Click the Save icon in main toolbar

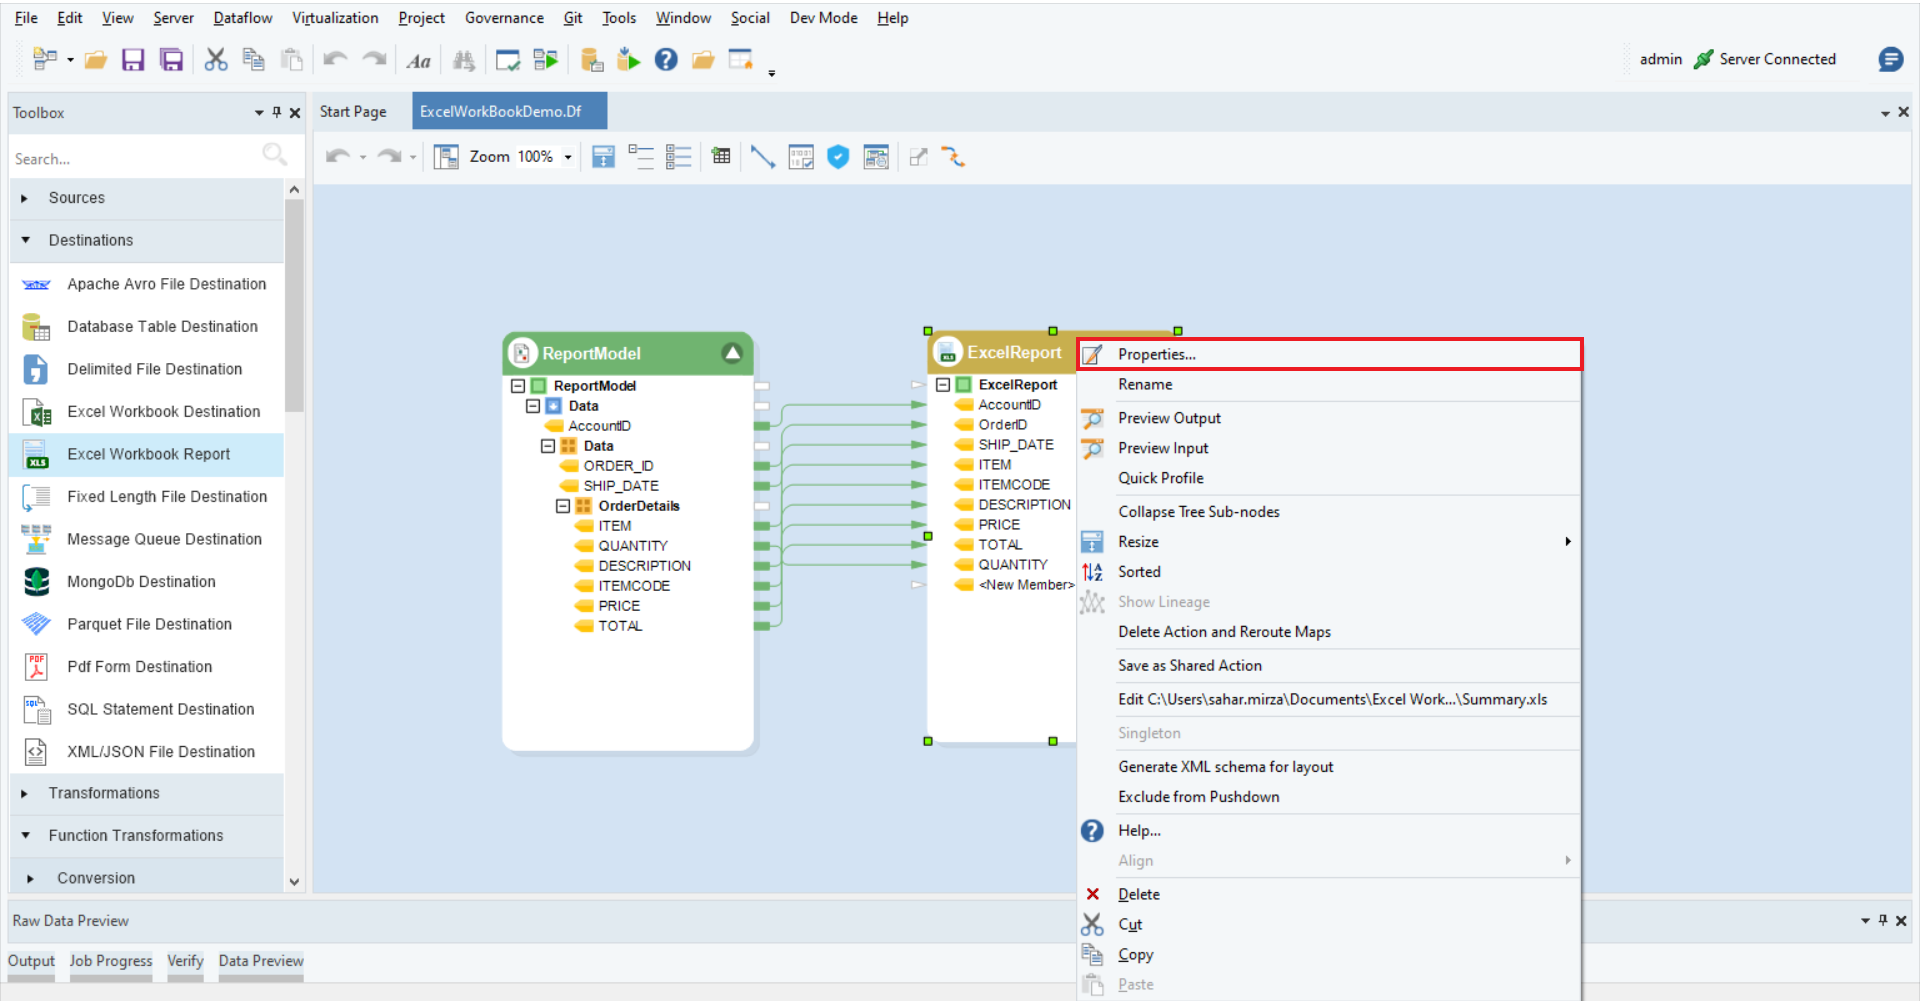133,60
